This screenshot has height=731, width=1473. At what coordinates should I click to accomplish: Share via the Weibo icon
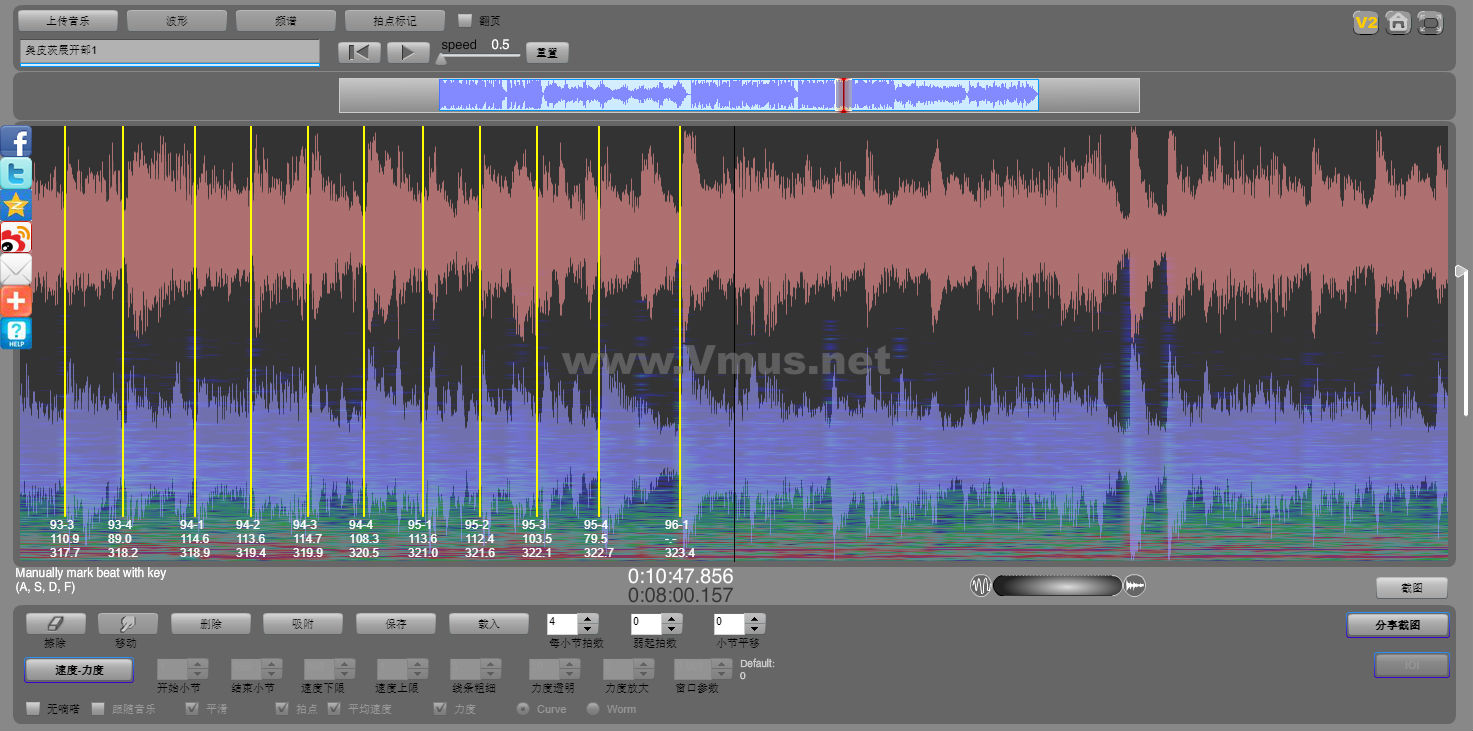(x=16, y=238)
